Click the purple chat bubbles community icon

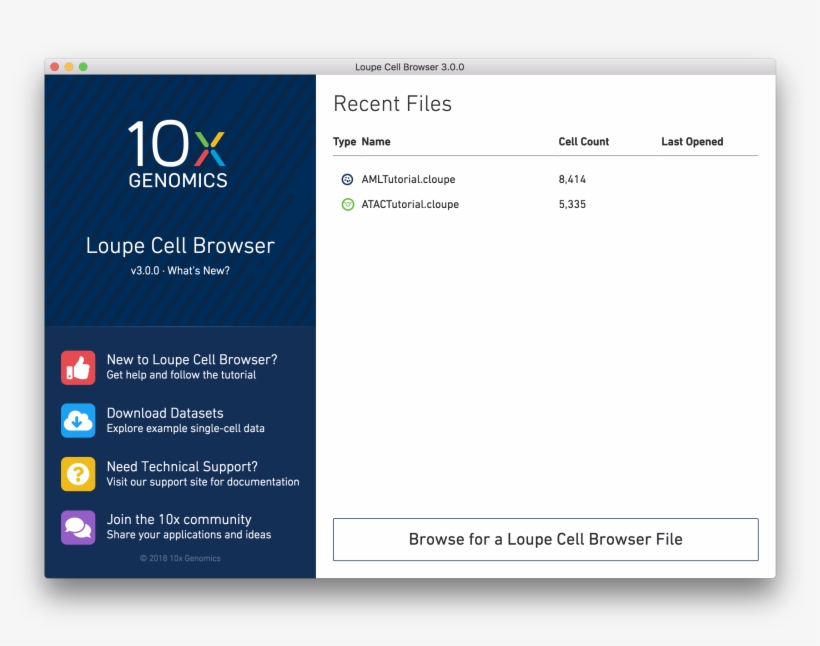(78, 527)
